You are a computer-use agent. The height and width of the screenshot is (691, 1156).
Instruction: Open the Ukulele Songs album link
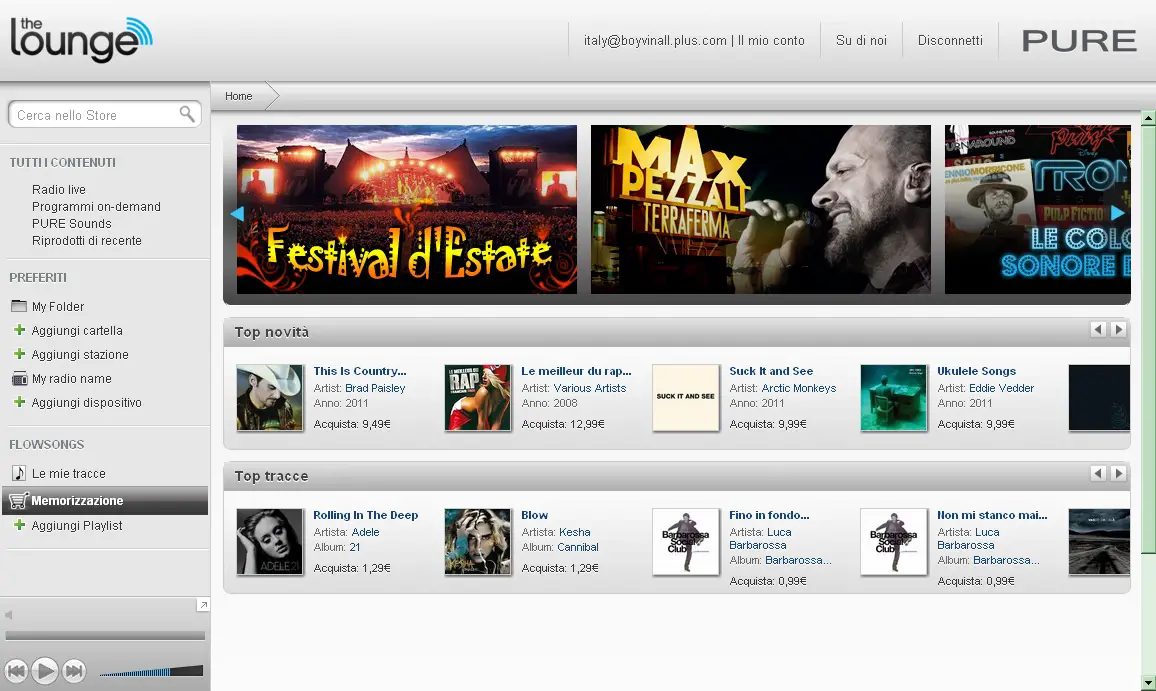pos(976,371)
